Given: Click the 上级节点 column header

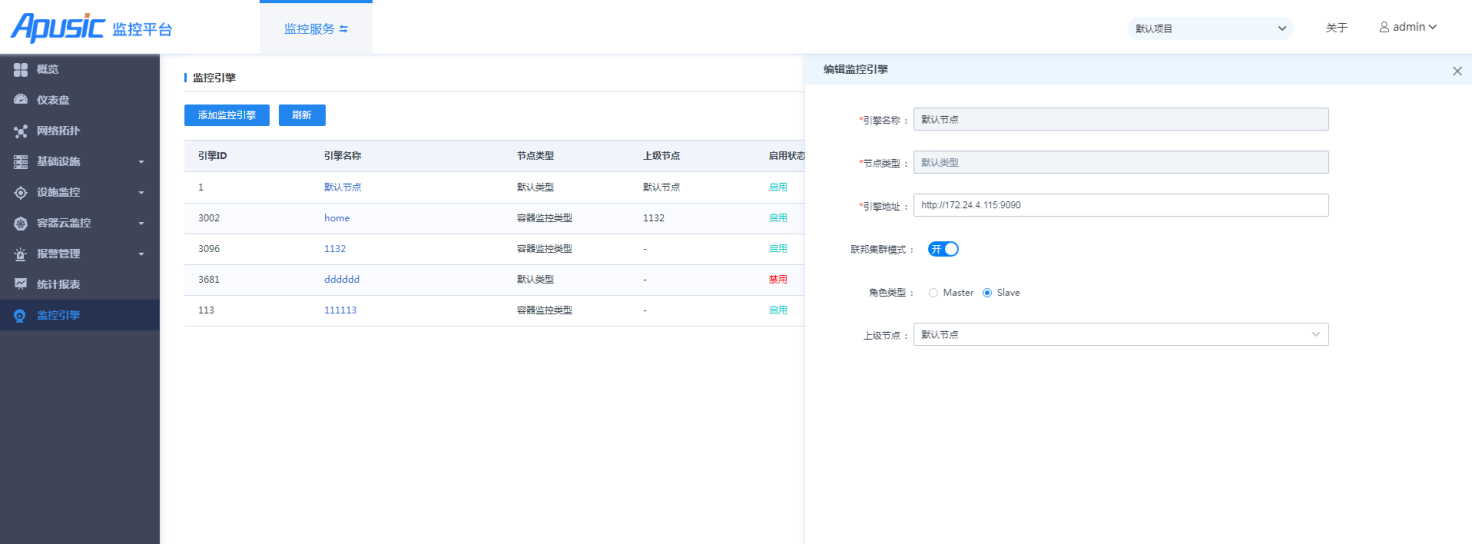Looking at the screenshot, I should (661, 156).
